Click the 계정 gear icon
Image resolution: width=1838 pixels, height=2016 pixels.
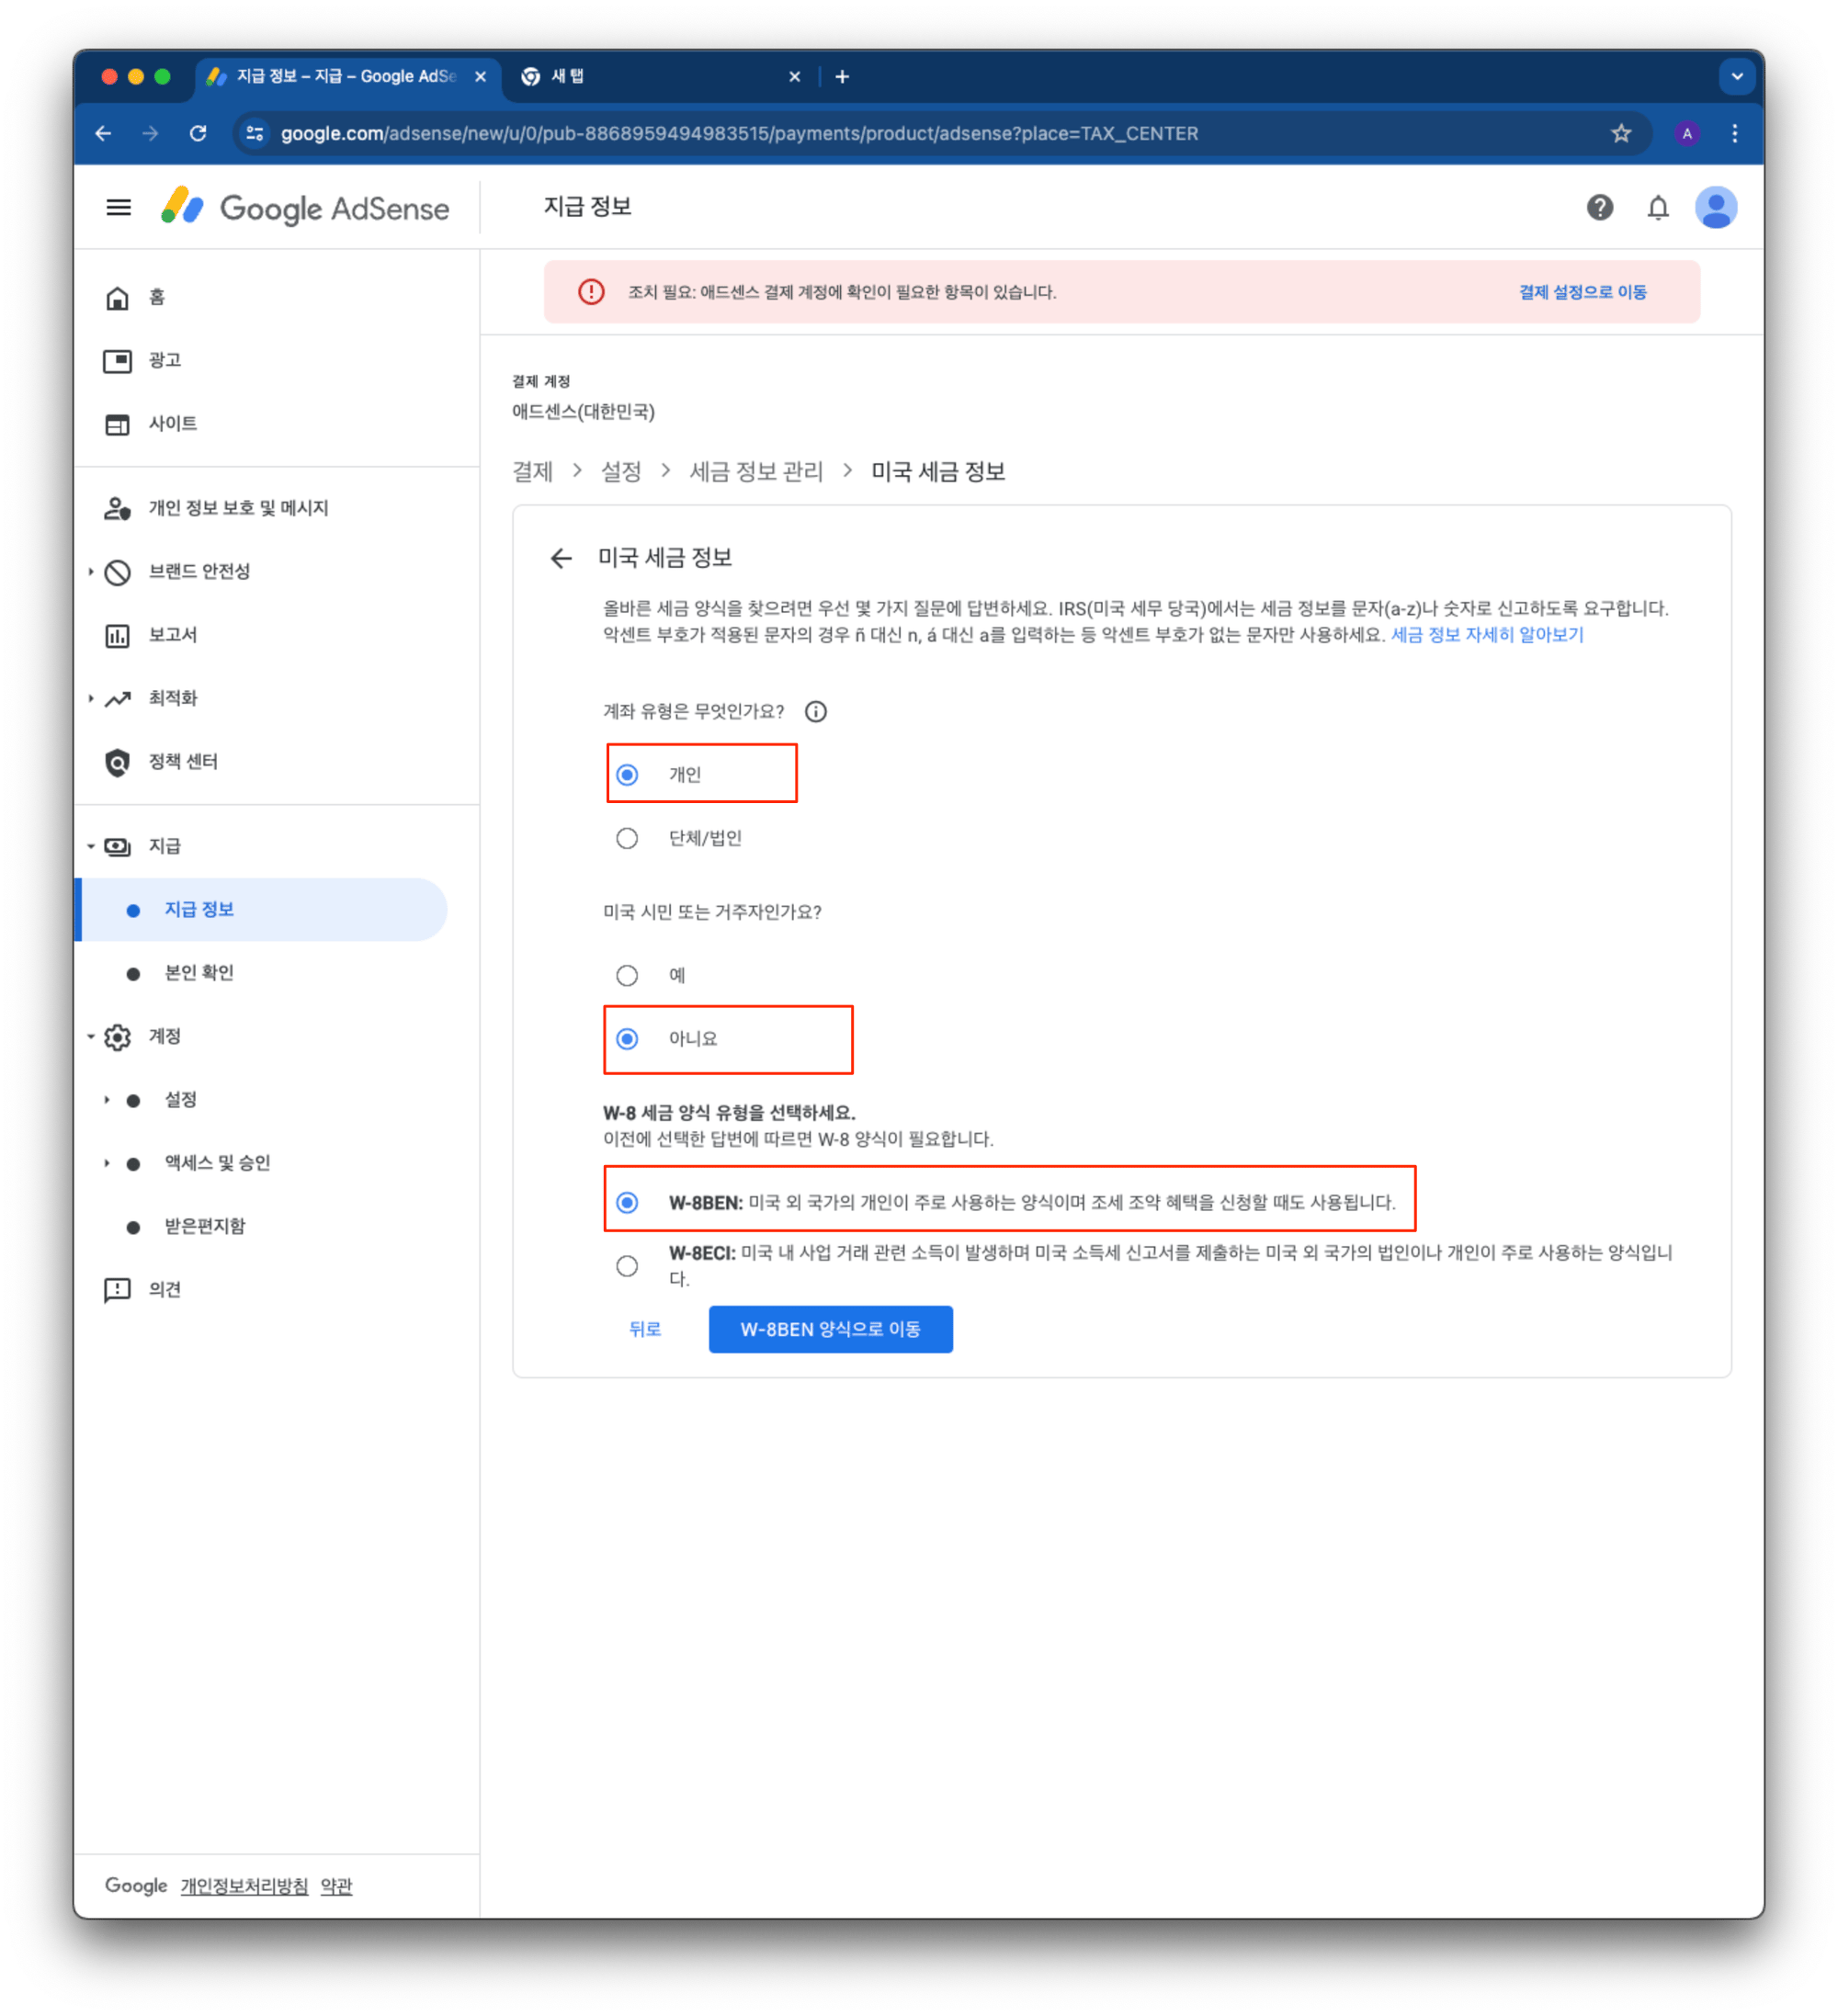tap(117, 1038)
